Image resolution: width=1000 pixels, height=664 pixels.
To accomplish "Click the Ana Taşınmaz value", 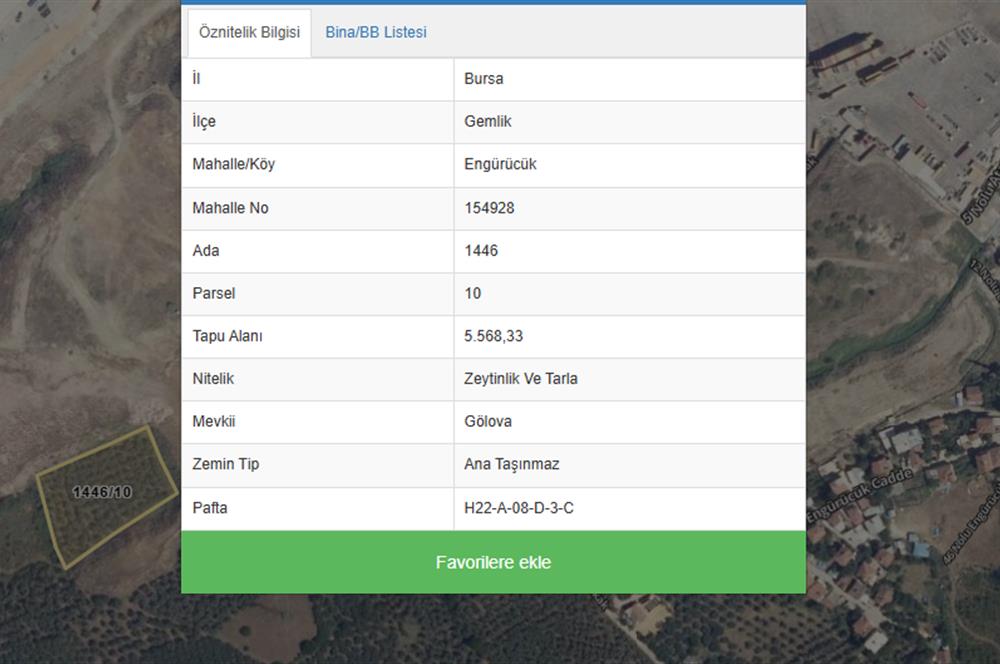I will click(512, 465).
